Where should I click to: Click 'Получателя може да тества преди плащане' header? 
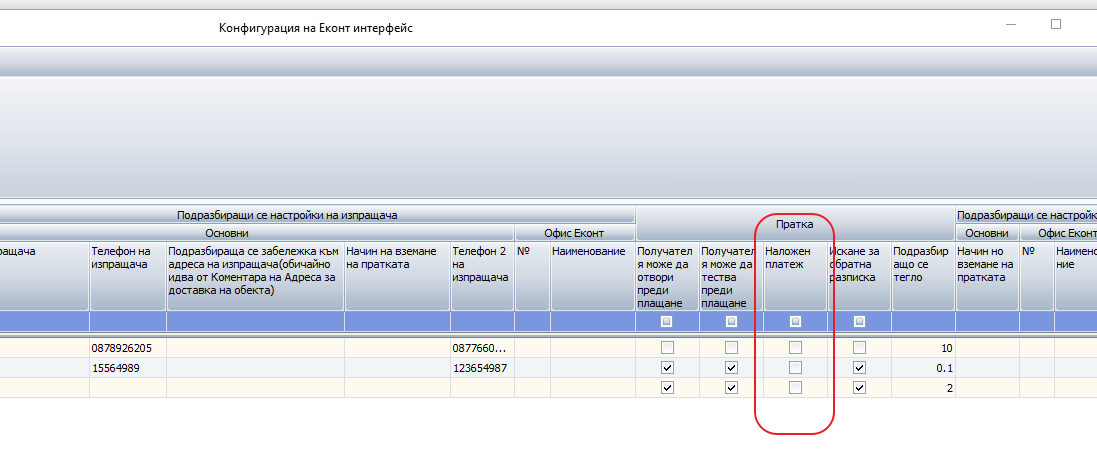coord(731,276)
